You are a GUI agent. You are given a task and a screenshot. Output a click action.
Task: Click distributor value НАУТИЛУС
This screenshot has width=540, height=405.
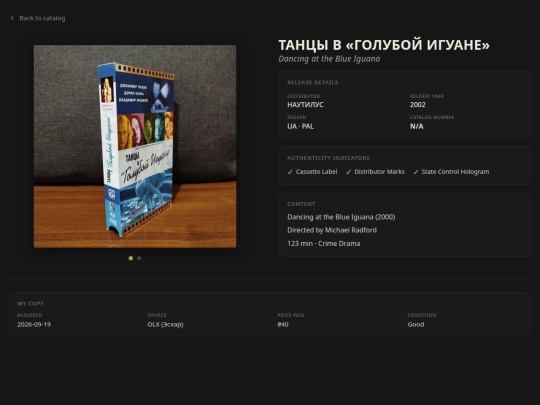(x=305, y=105)
